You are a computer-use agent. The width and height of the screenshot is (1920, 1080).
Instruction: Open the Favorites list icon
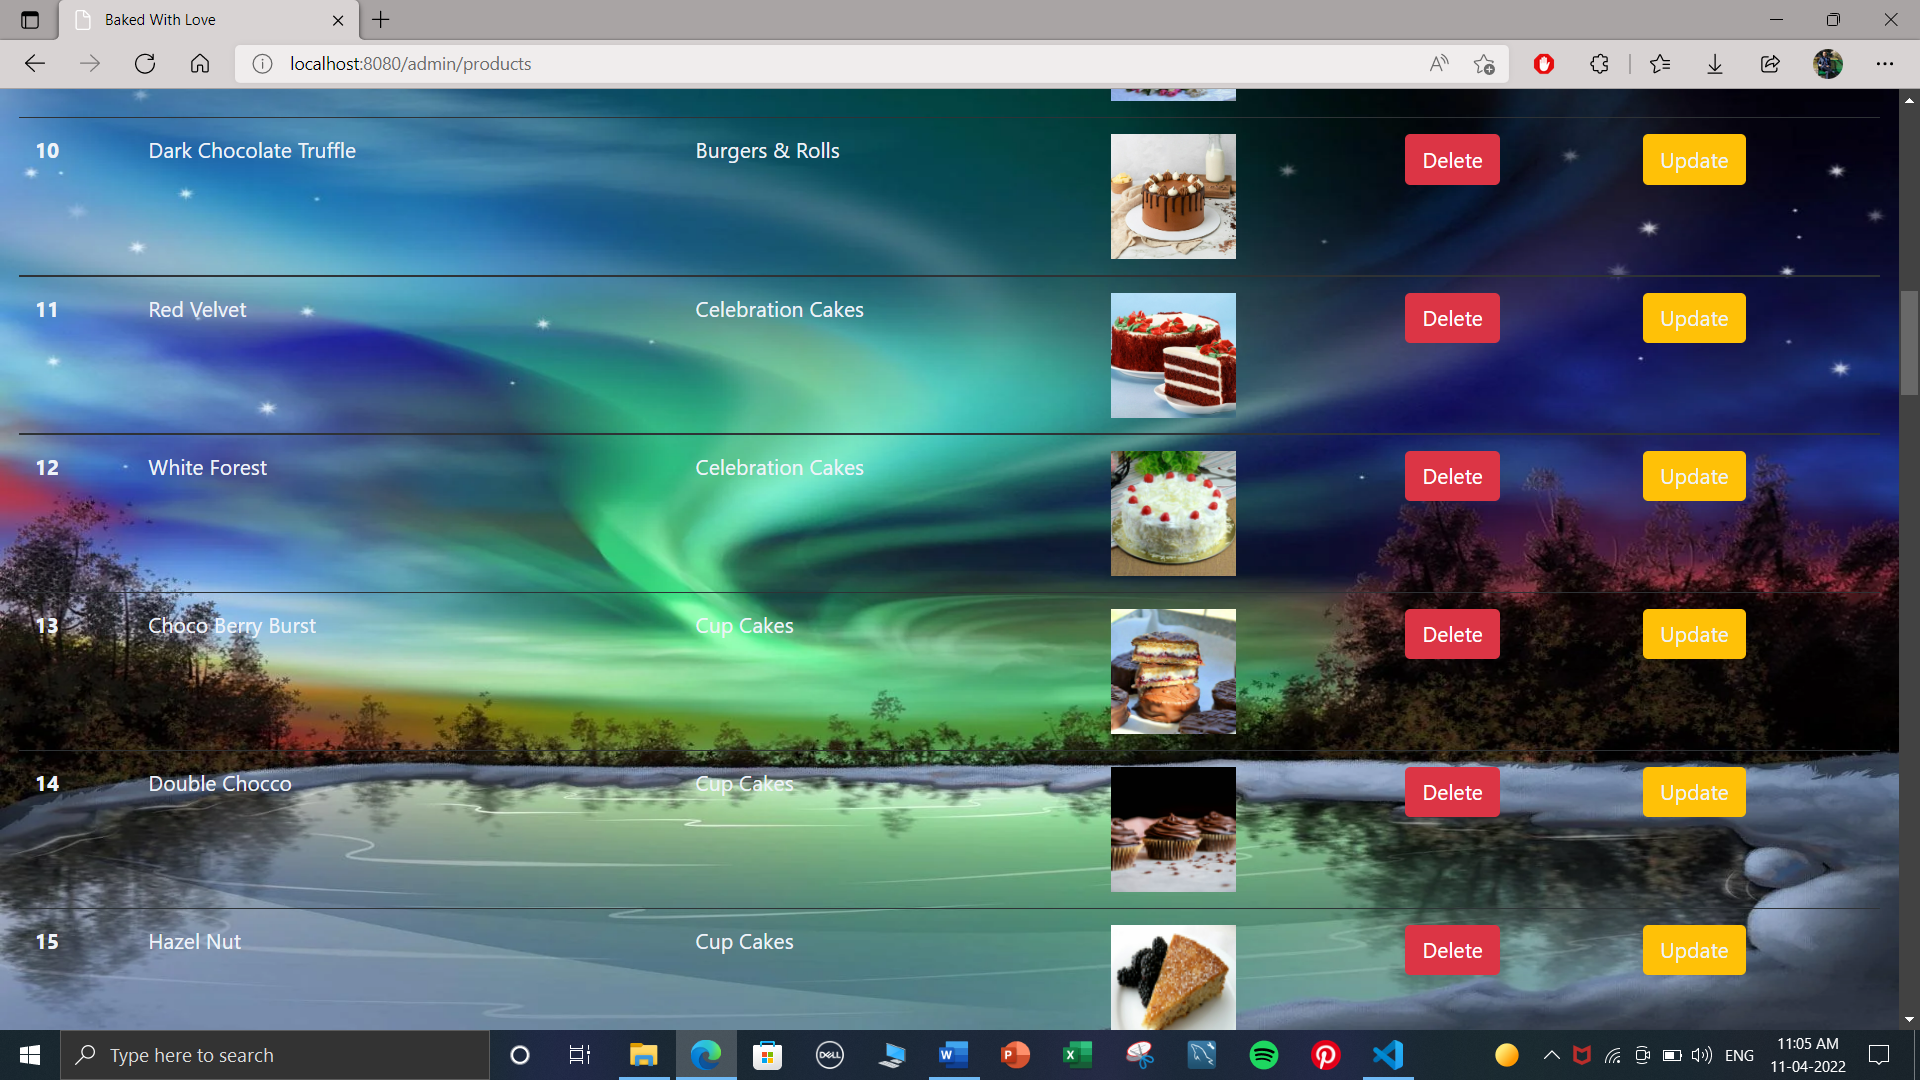[1660, 64]
